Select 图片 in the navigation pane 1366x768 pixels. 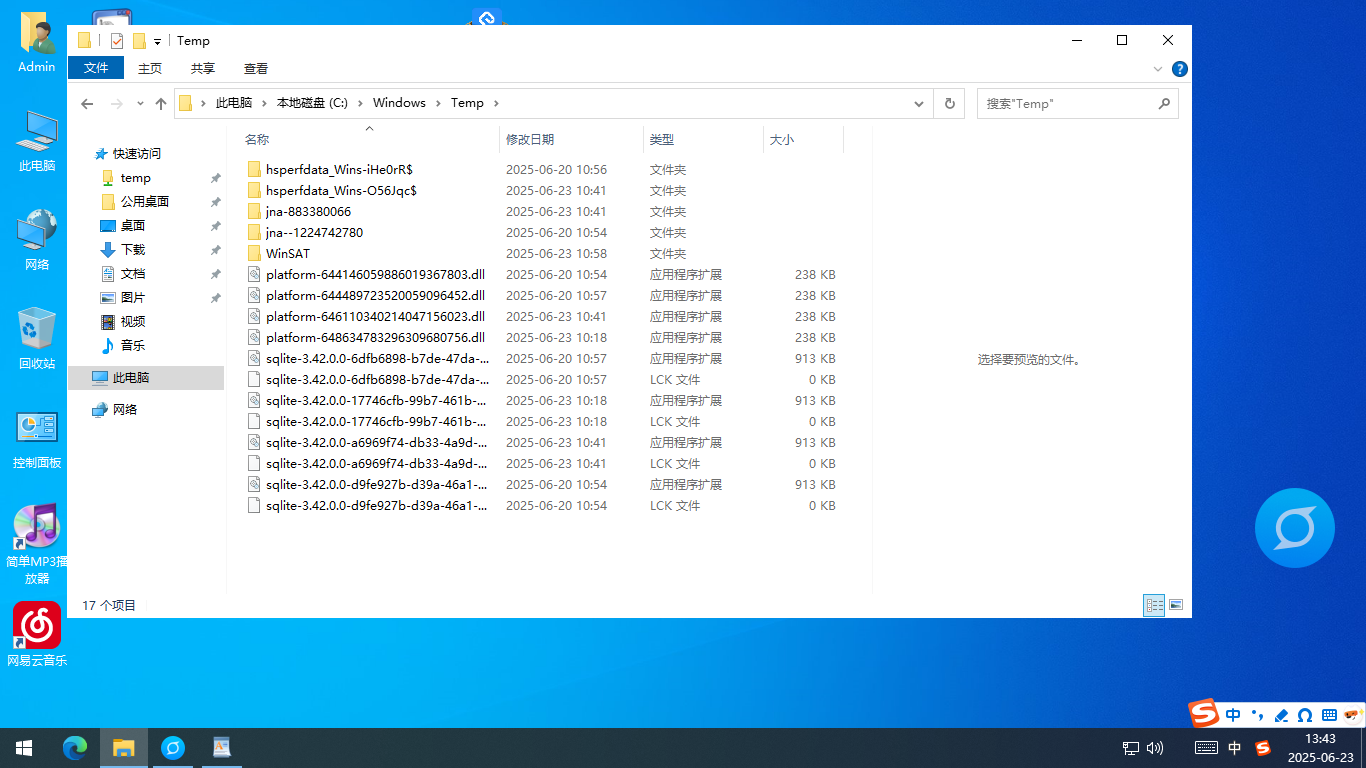click(133, 298)
